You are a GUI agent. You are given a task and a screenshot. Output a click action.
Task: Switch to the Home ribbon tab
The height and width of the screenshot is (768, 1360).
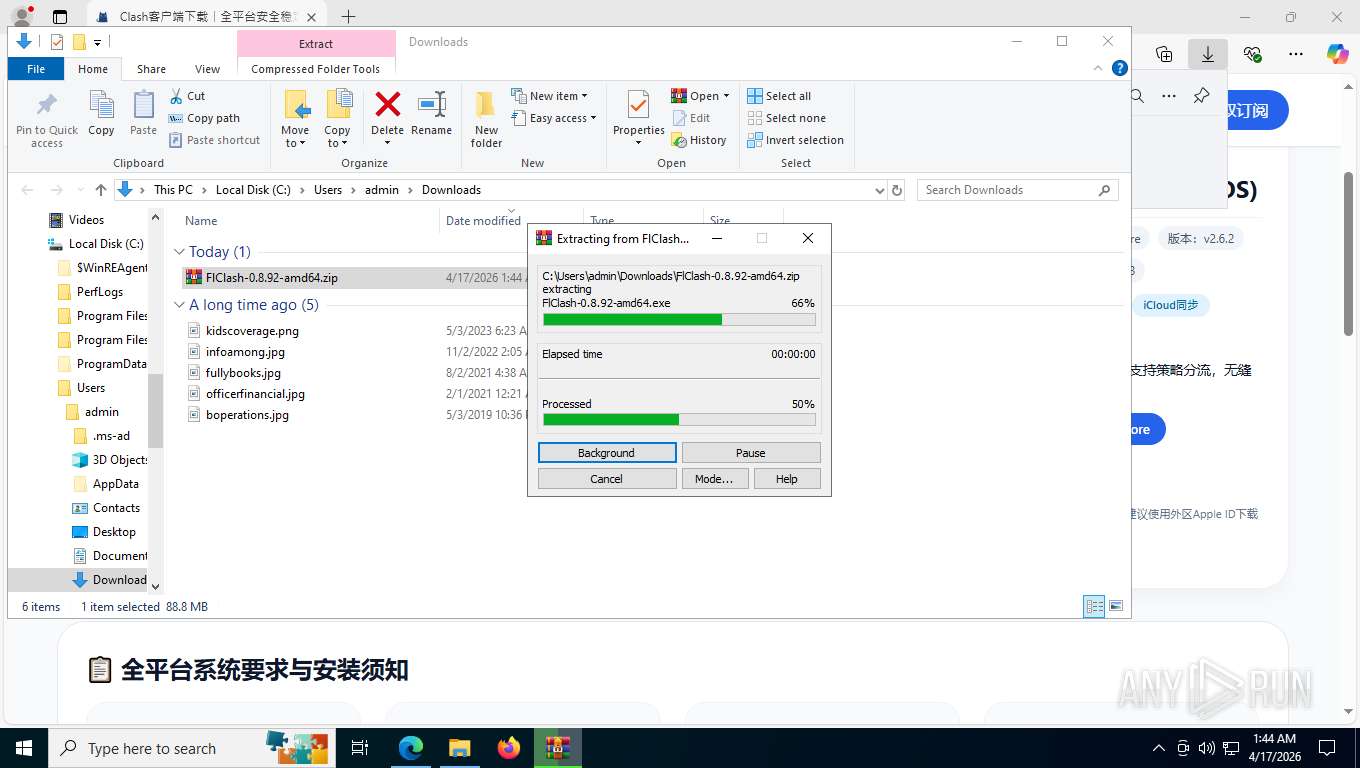click(93, 69)
